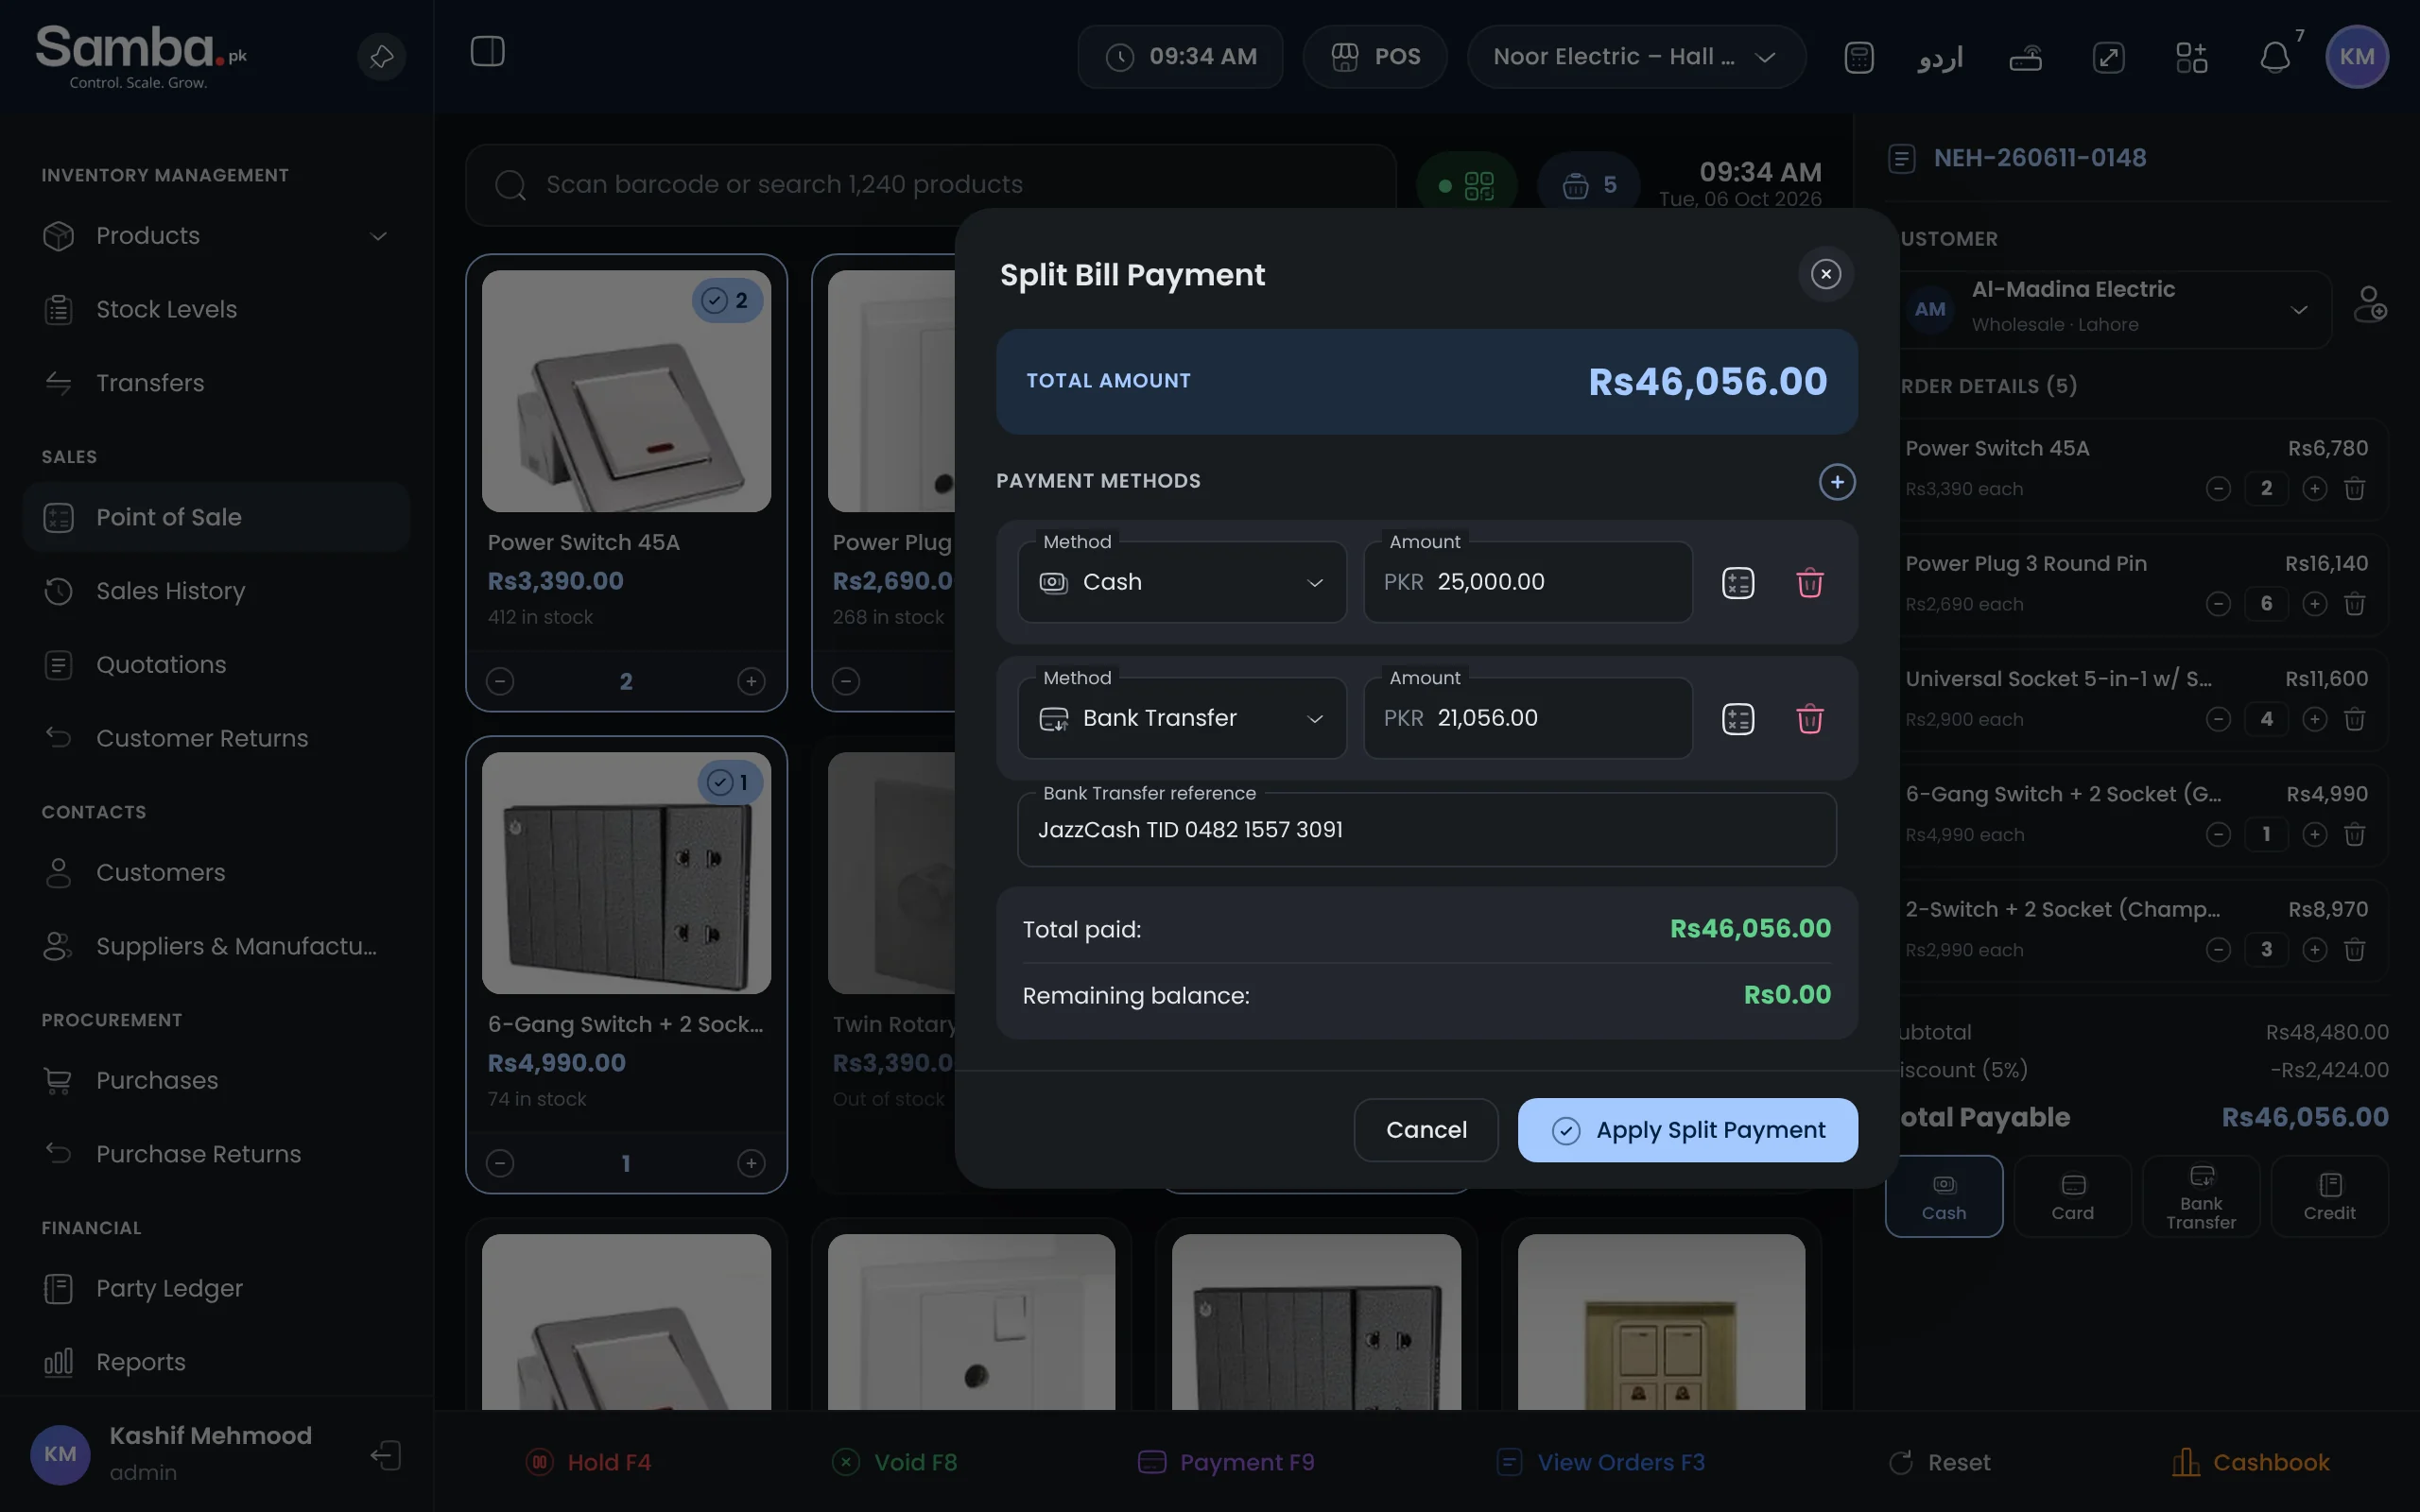Add another payment method with plus icon
This screenshot has width=2420, height=1512.
click(x=1836, y=482)
